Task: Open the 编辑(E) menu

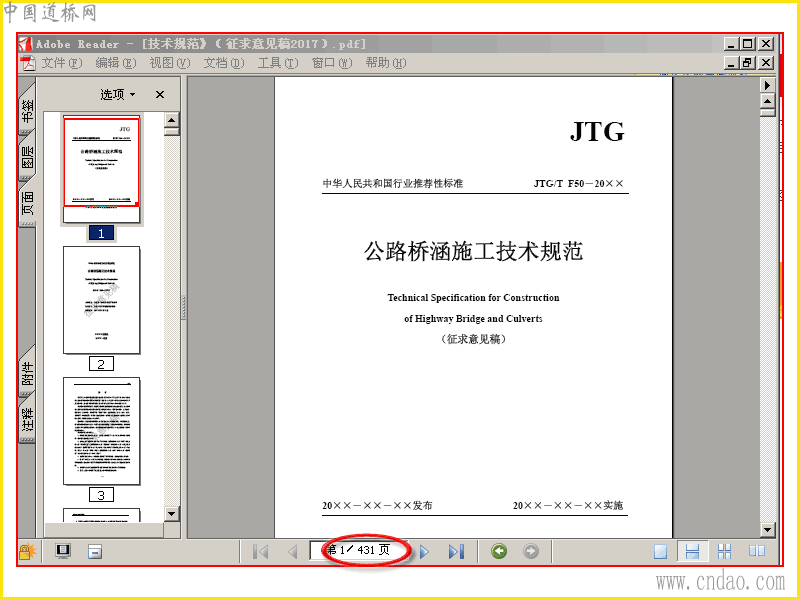Action: (x=116, y=63)
